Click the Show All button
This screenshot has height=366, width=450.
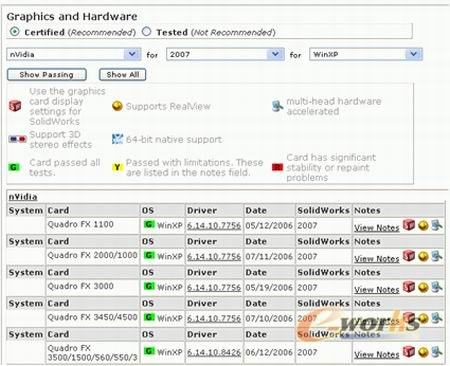[123, 74]
